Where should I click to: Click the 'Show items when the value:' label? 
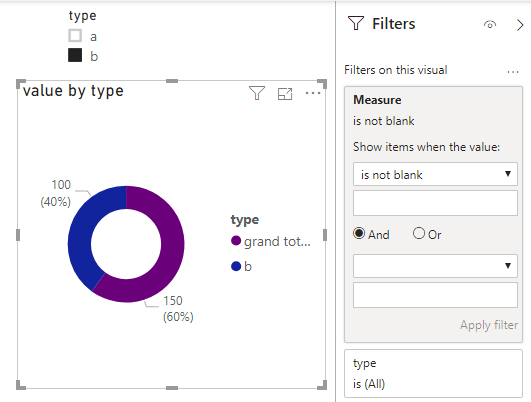[426, 147]
